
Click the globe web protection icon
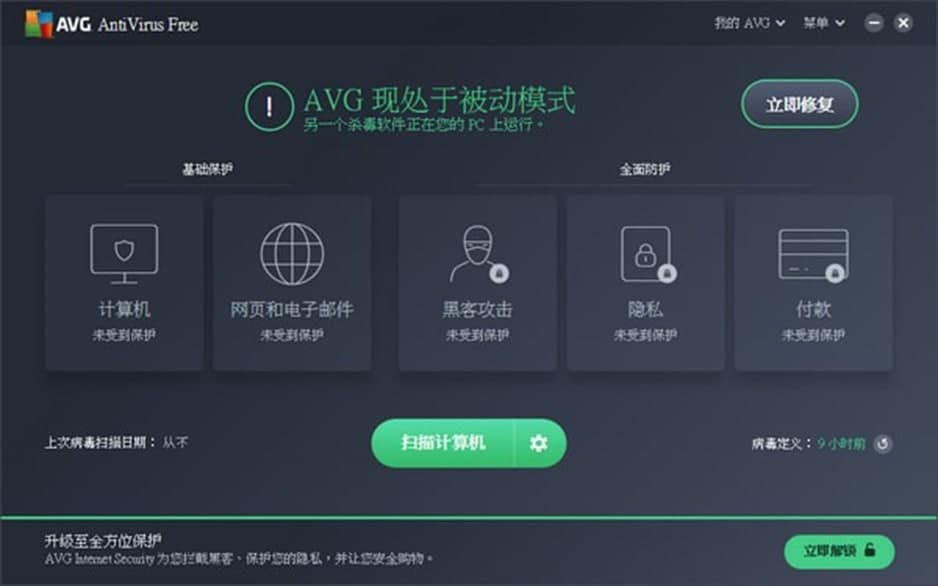pyautogui.click(x=292, y=254)
